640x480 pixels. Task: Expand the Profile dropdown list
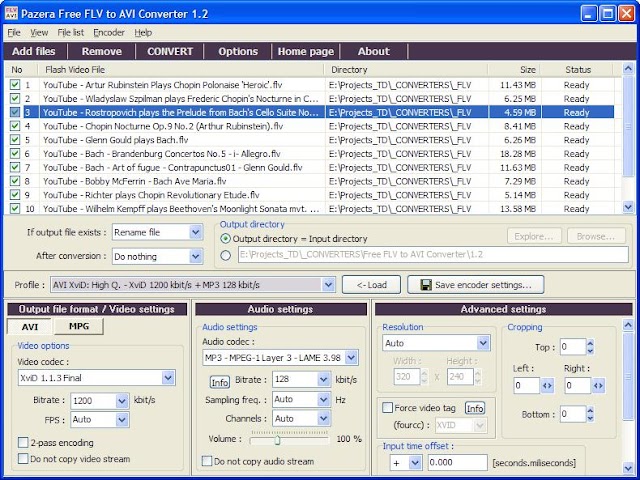click(328, 285)
